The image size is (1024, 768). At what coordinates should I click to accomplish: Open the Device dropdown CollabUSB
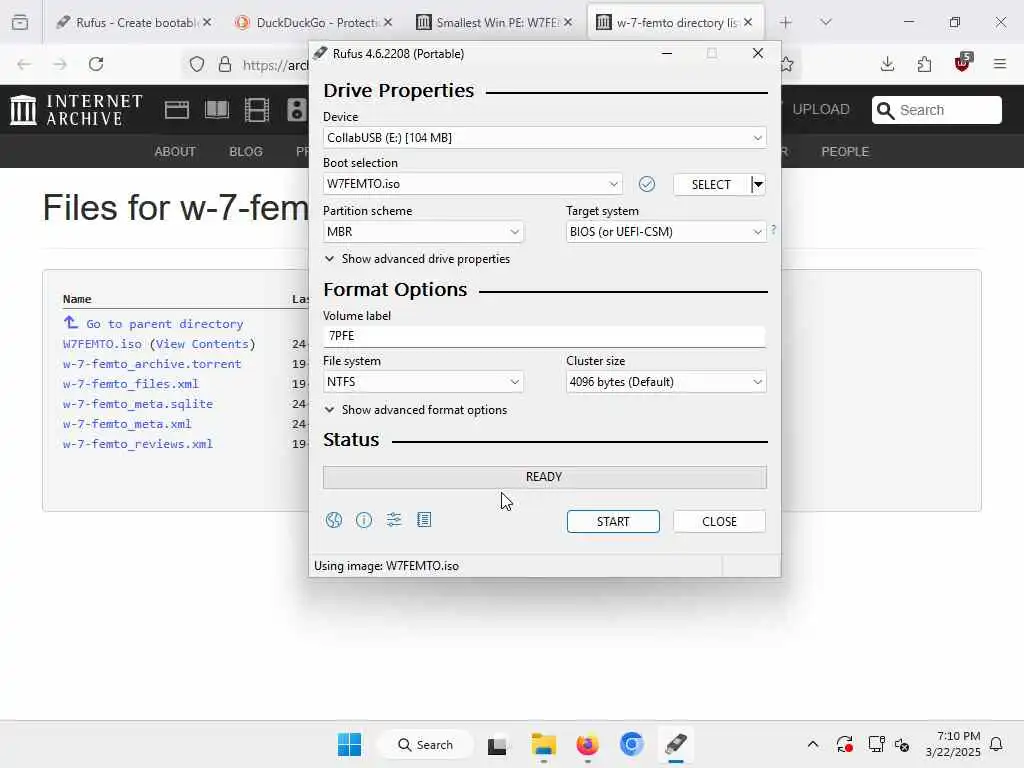click(544, 138)
